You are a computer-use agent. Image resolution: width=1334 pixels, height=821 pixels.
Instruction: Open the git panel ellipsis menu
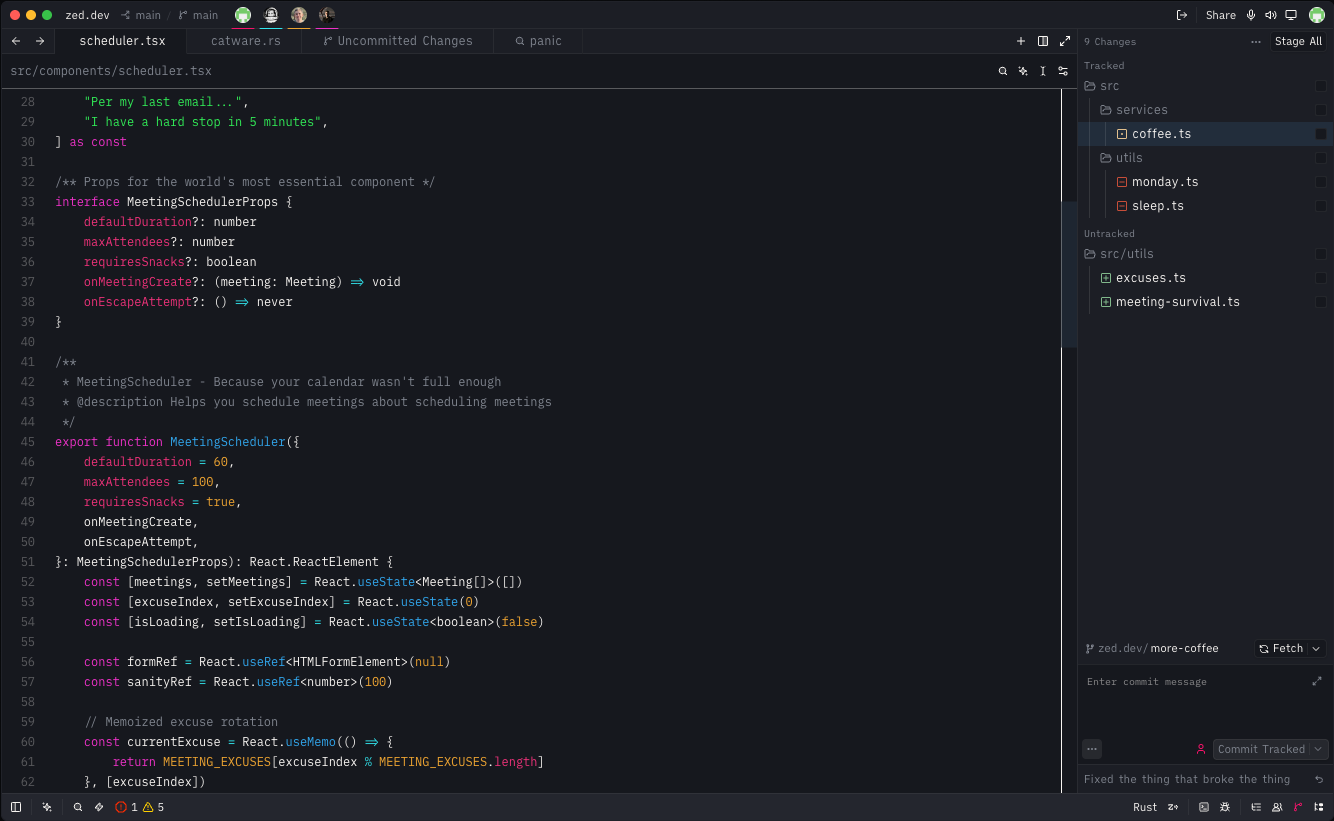[x=1256, y=42]
